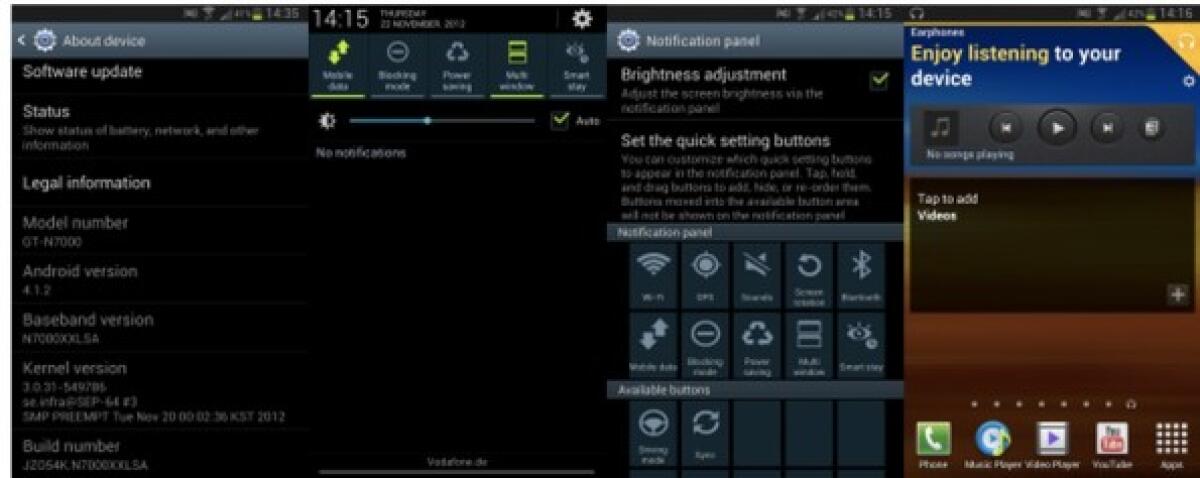Tap the Enjoy listening to your device banner
Viewport: 1200px width, 478px height.
pyautogui.click(x=1016, y=65)
